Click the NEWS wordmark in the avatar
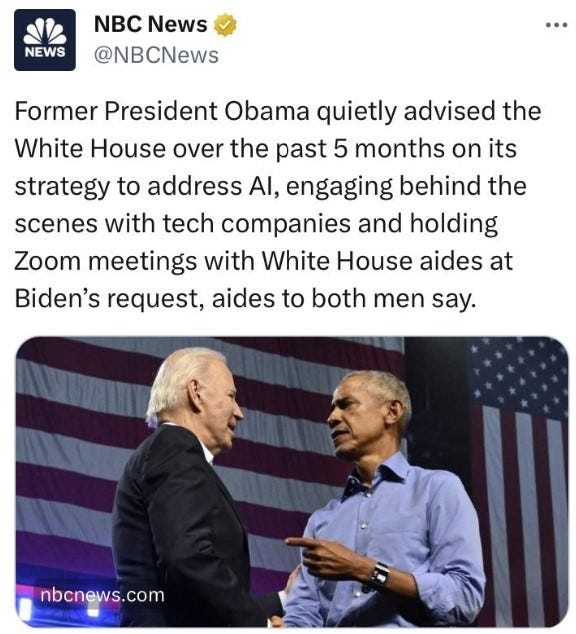 tap(45, 53)
